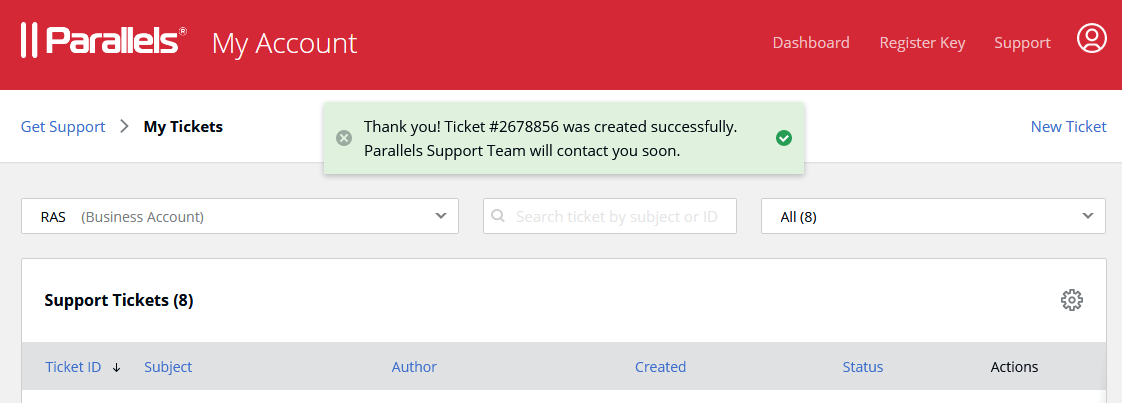1122x403 pixels.
Task: Click the Parallels logo
Action: 104,40
